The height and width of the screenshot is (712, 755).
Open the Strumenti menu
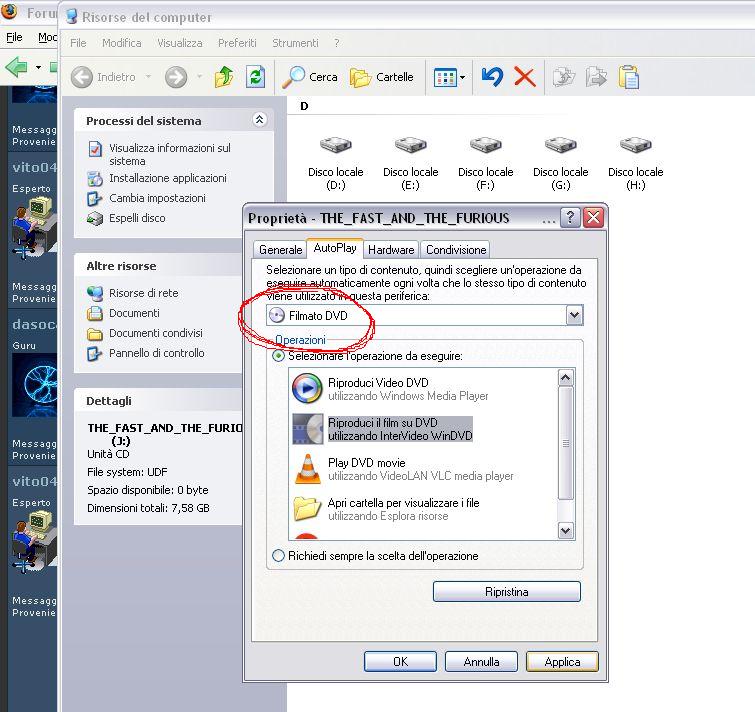[x=295, y=43]
